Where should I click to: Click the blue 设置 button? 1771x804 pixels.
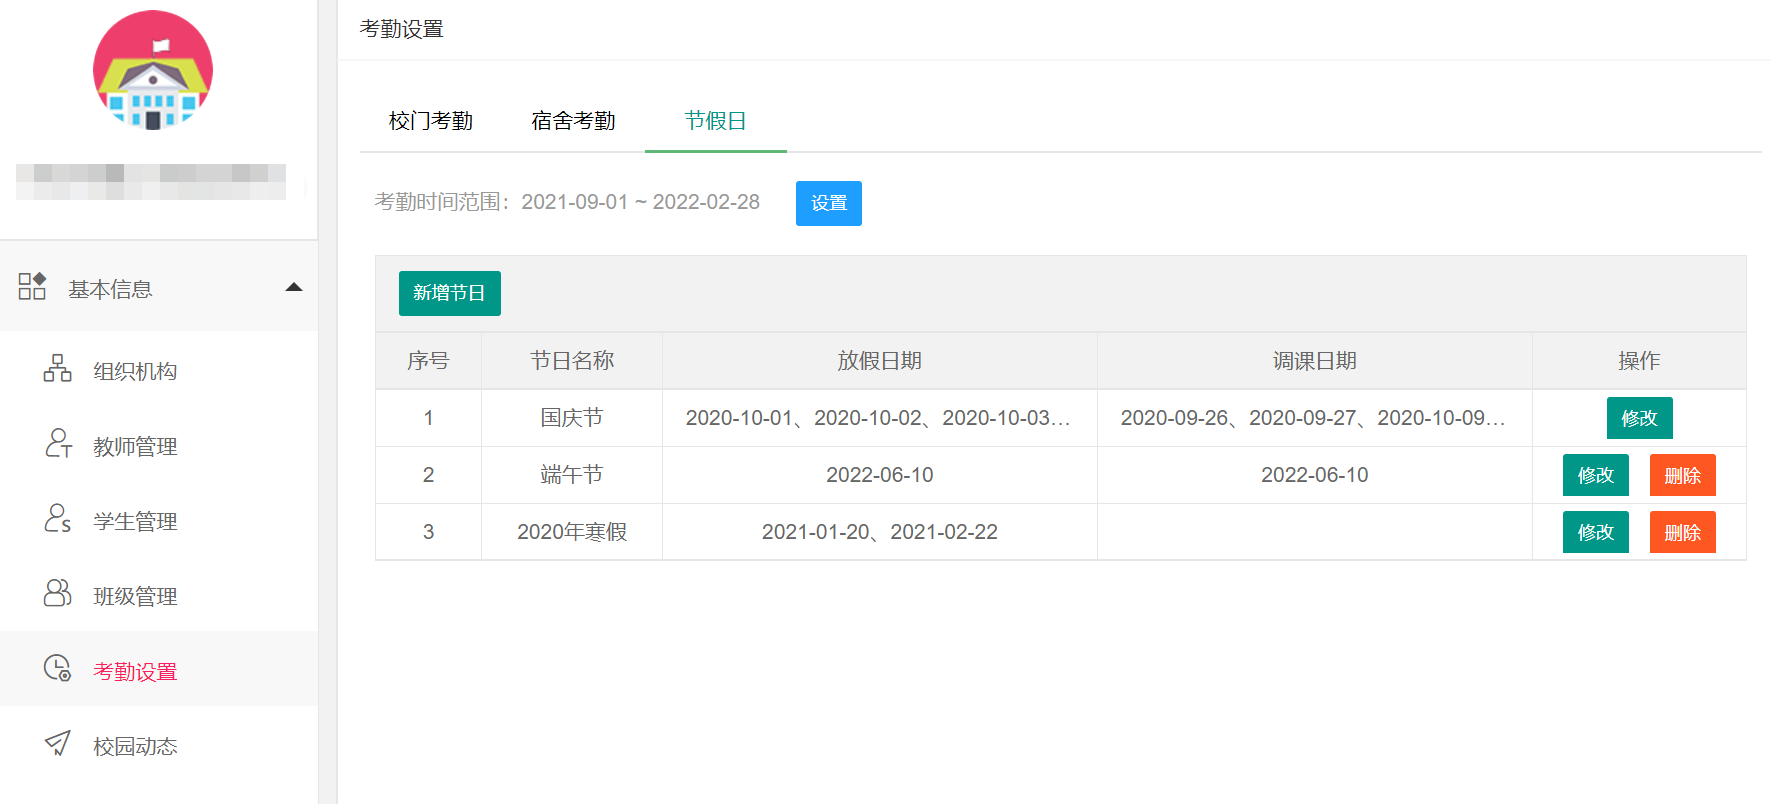[828, 203]
